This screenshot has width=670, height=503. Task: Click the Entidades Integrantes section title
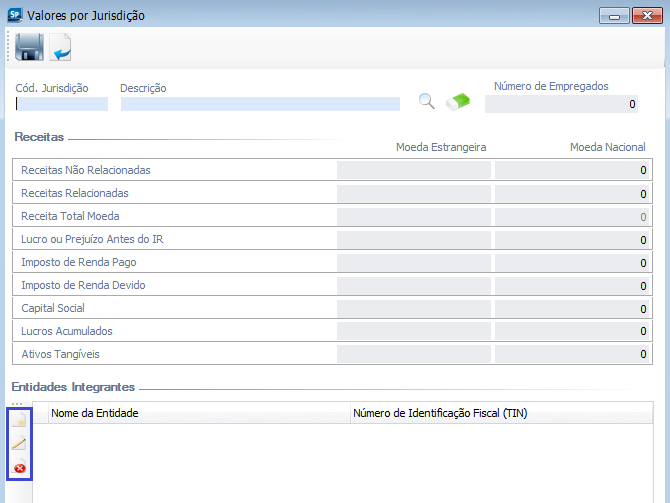(x=73, y=387)
